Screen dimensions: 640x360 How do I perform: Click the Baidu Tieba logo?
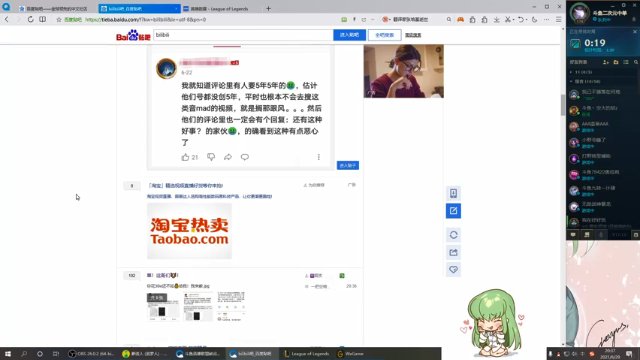(133, 35)
